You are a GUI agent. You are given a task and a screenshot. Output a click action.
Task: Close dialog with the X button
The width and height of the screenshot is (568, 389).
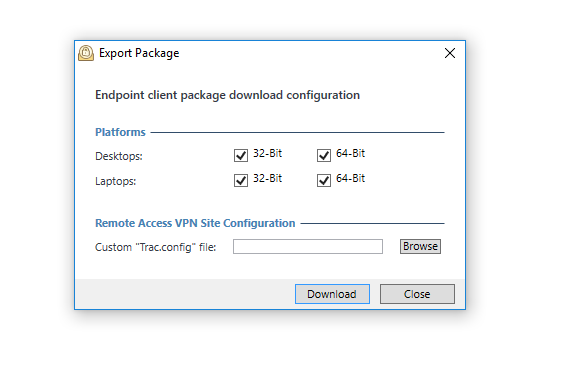(x=450, y=53)
